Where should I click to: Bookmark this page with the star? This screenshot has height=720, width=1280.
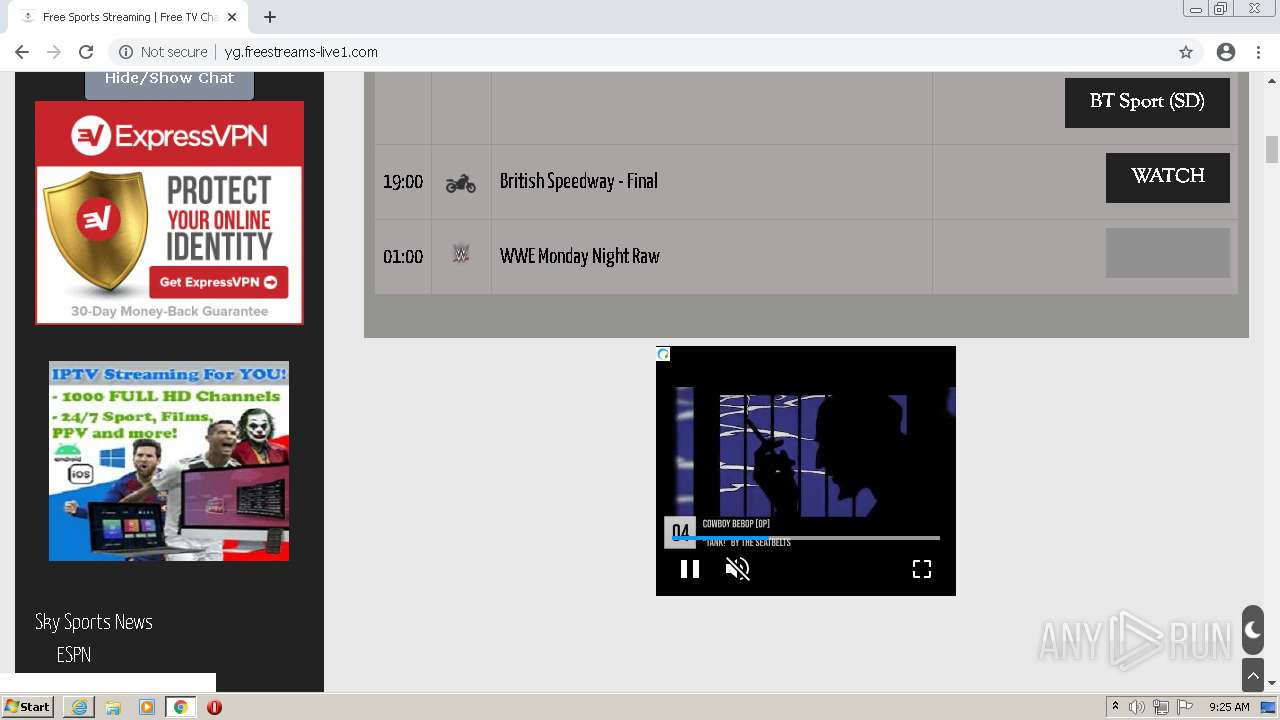(x=1186, y=52)
